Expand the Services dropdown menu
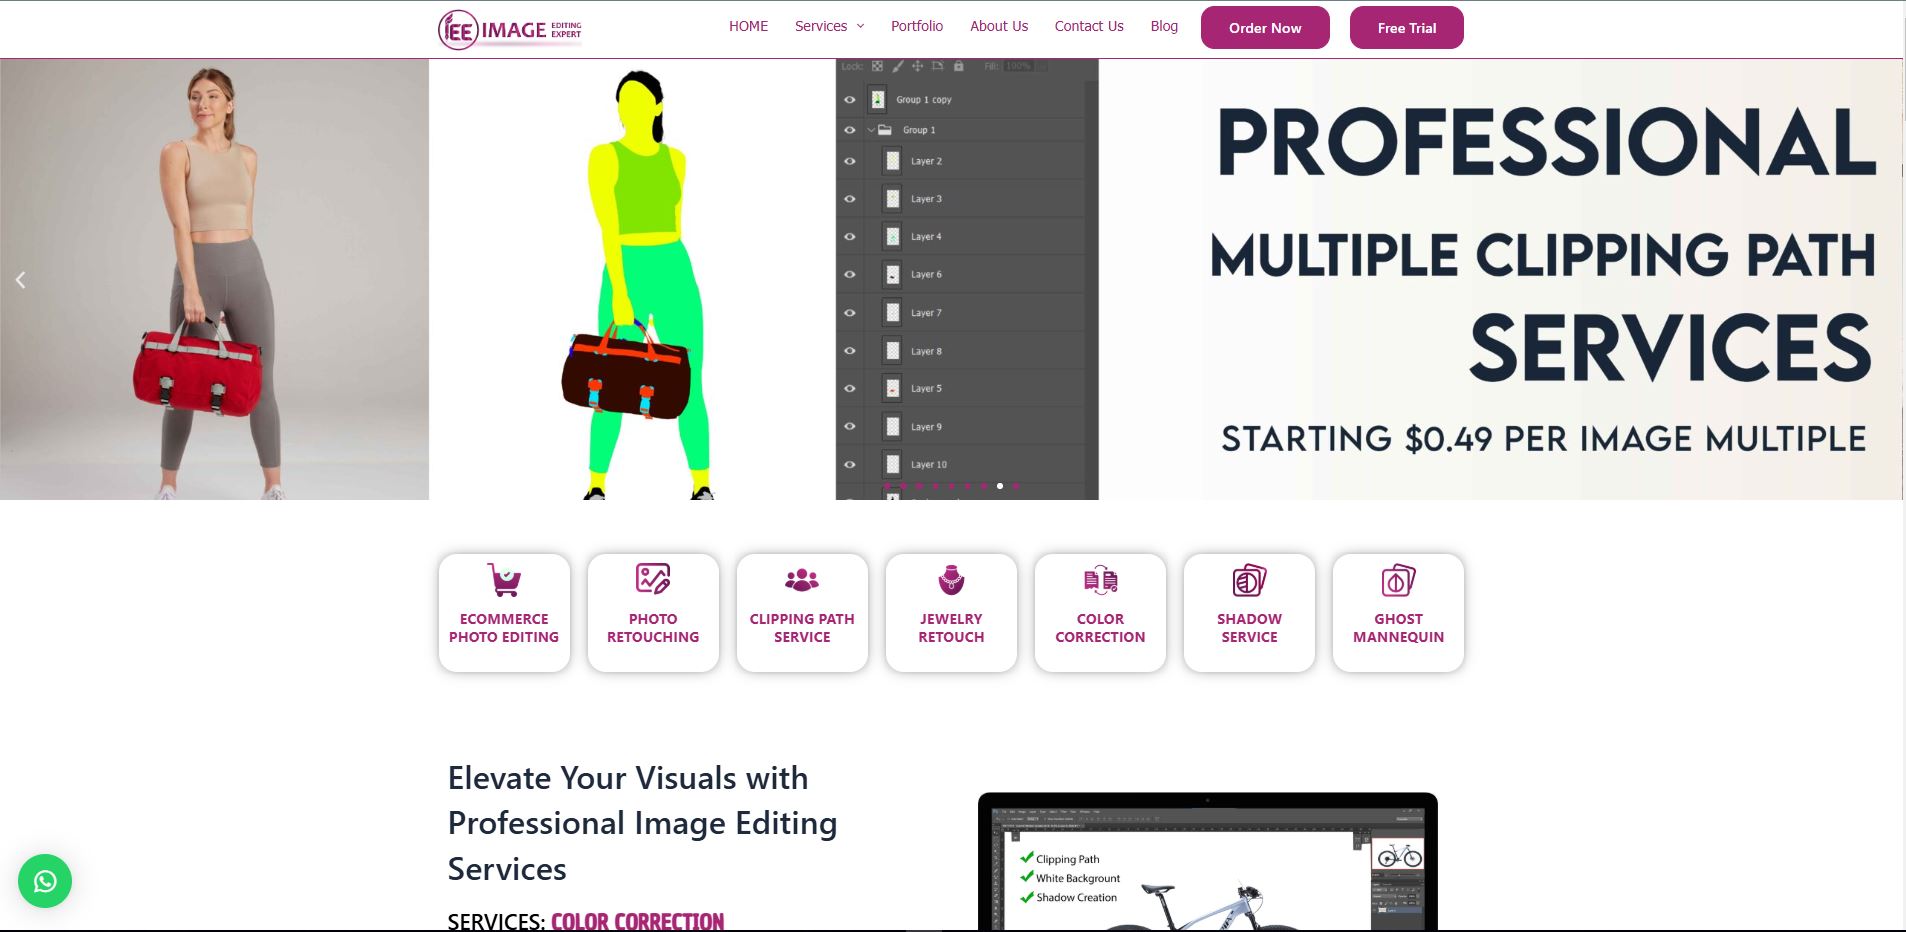 829,26
